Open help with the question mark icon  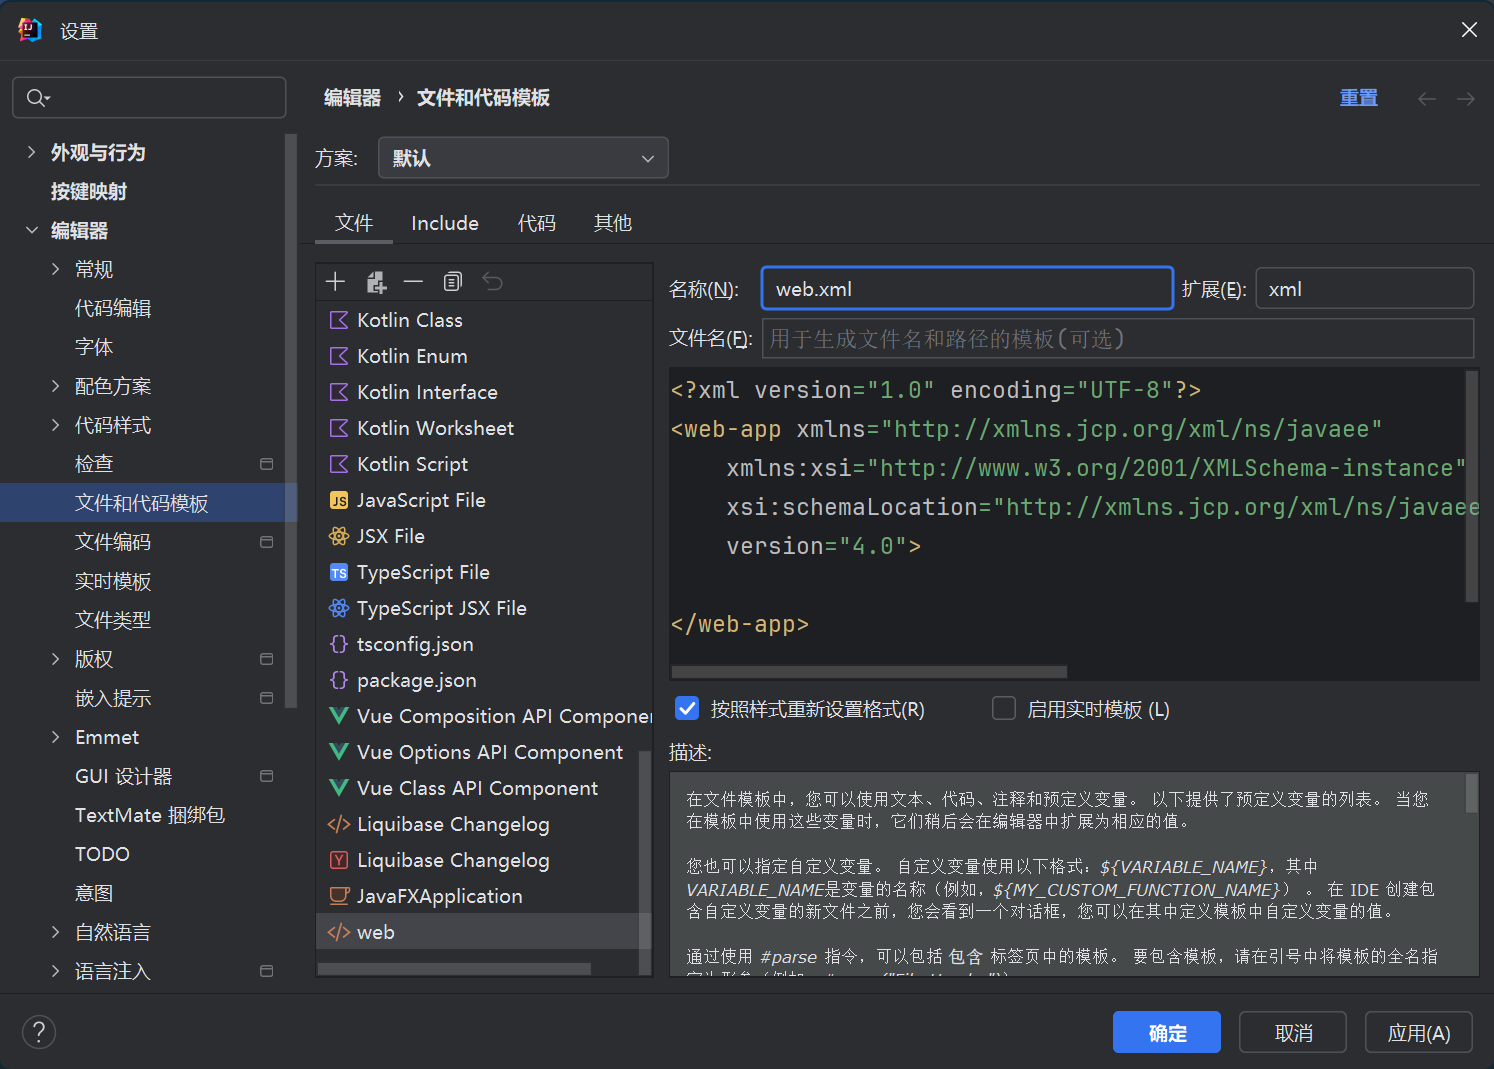[x=39, y=1032]
